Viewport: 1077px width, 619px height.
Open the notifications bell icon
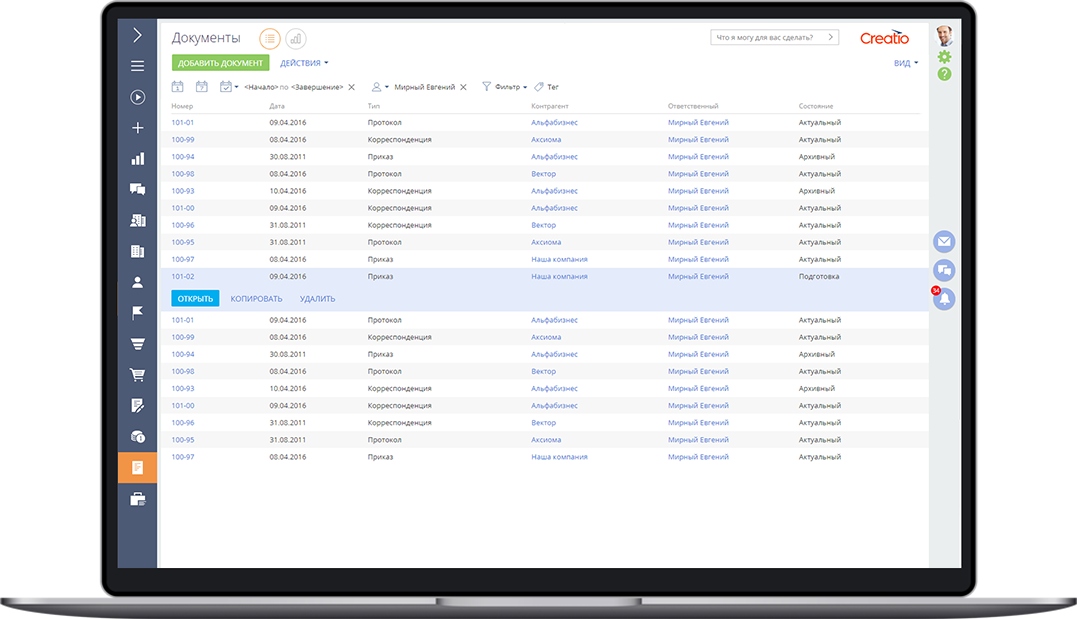(944, 299)
